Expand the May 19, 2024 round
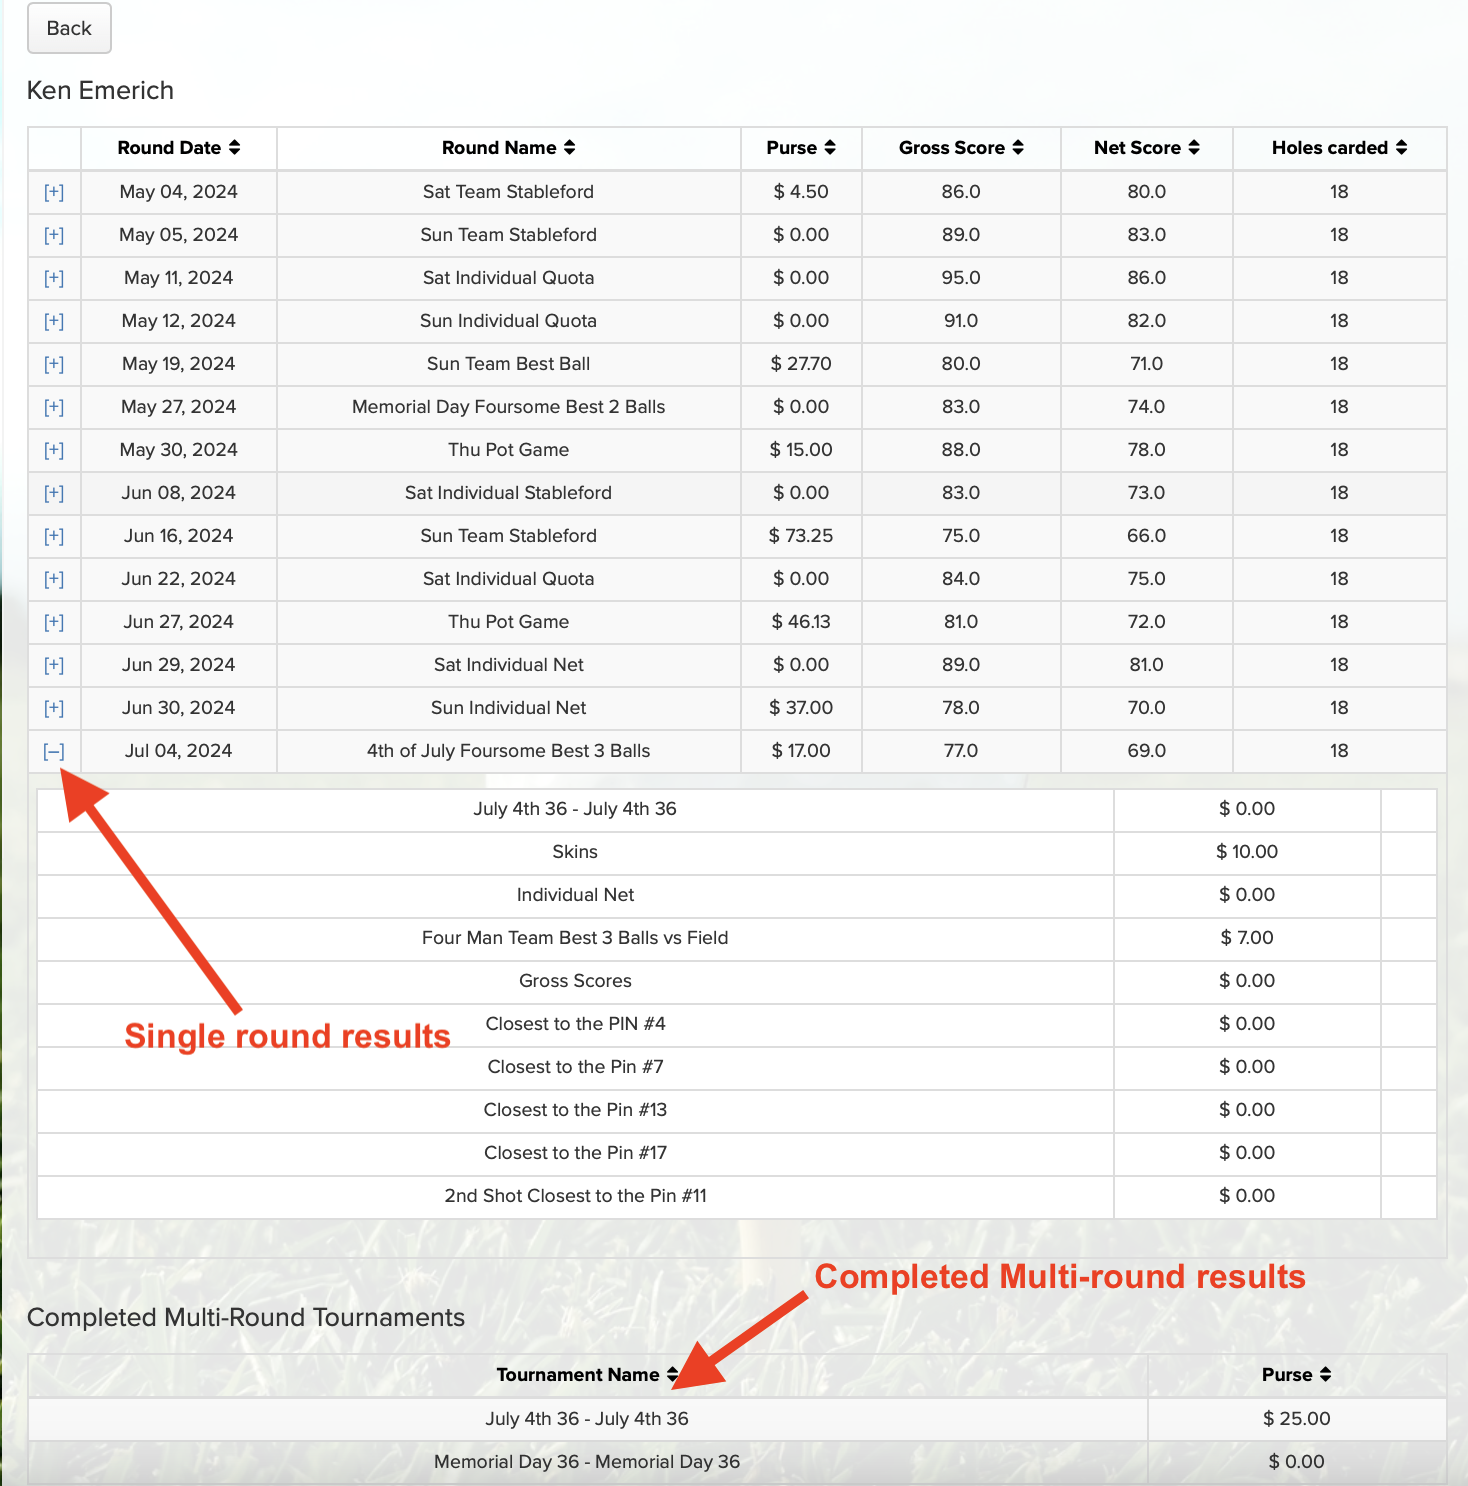This screenshot has width=1468, height=1486. tap(54, 364)
